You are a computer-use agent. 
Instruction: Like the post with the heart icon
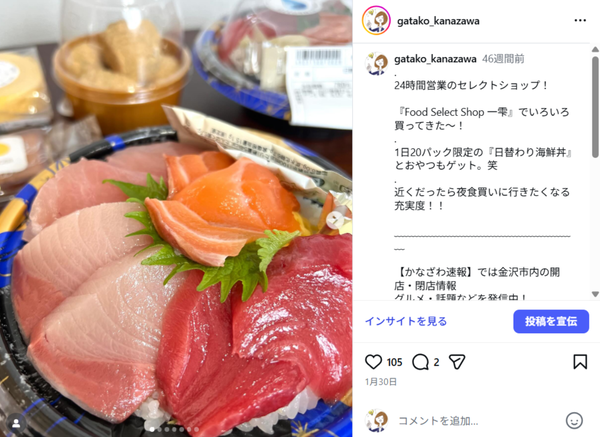point(373,362)
